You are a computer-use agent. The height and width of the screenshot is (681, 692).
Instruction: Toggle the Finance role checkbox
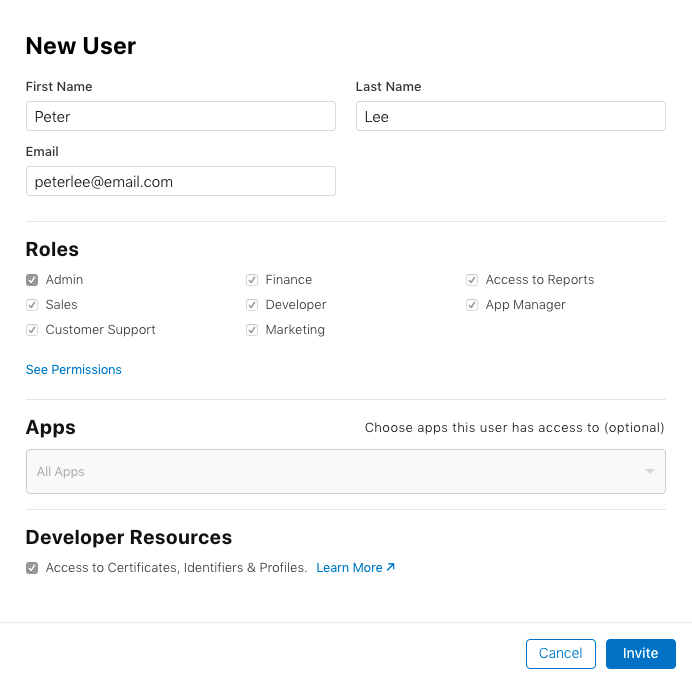tap(252, 280)
